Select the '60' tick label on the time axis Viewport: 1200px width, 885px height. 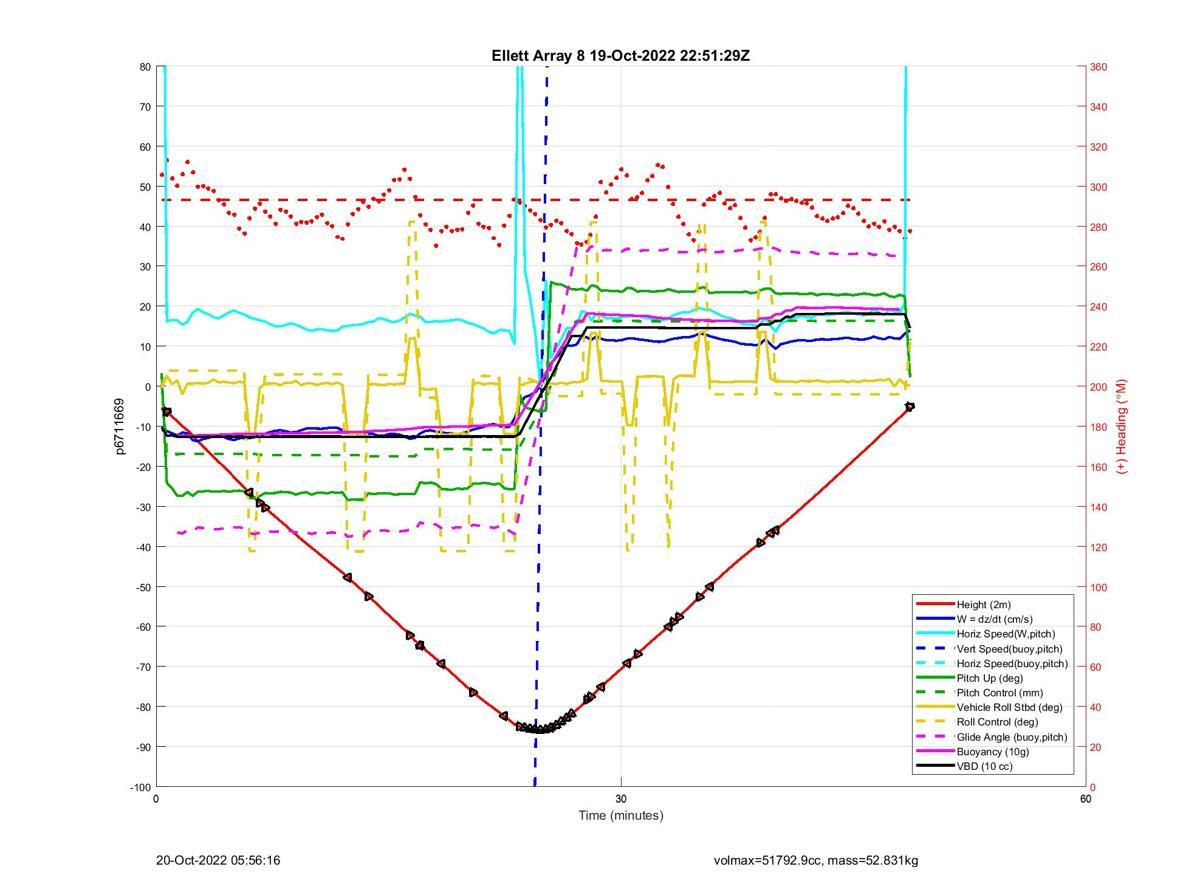point(1085,799)
